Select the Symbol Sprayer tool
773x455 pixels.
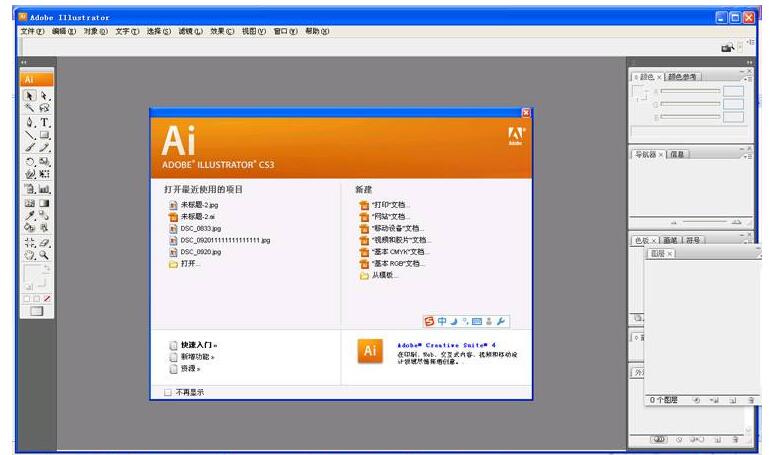pos(30,189)
